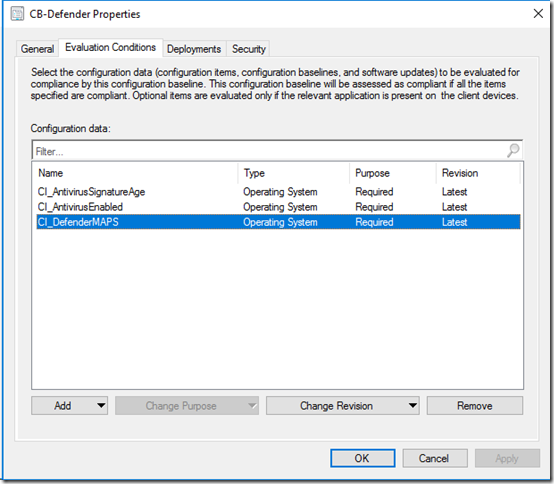
Task: Confirm with the OK button
Action: [363, 458]
